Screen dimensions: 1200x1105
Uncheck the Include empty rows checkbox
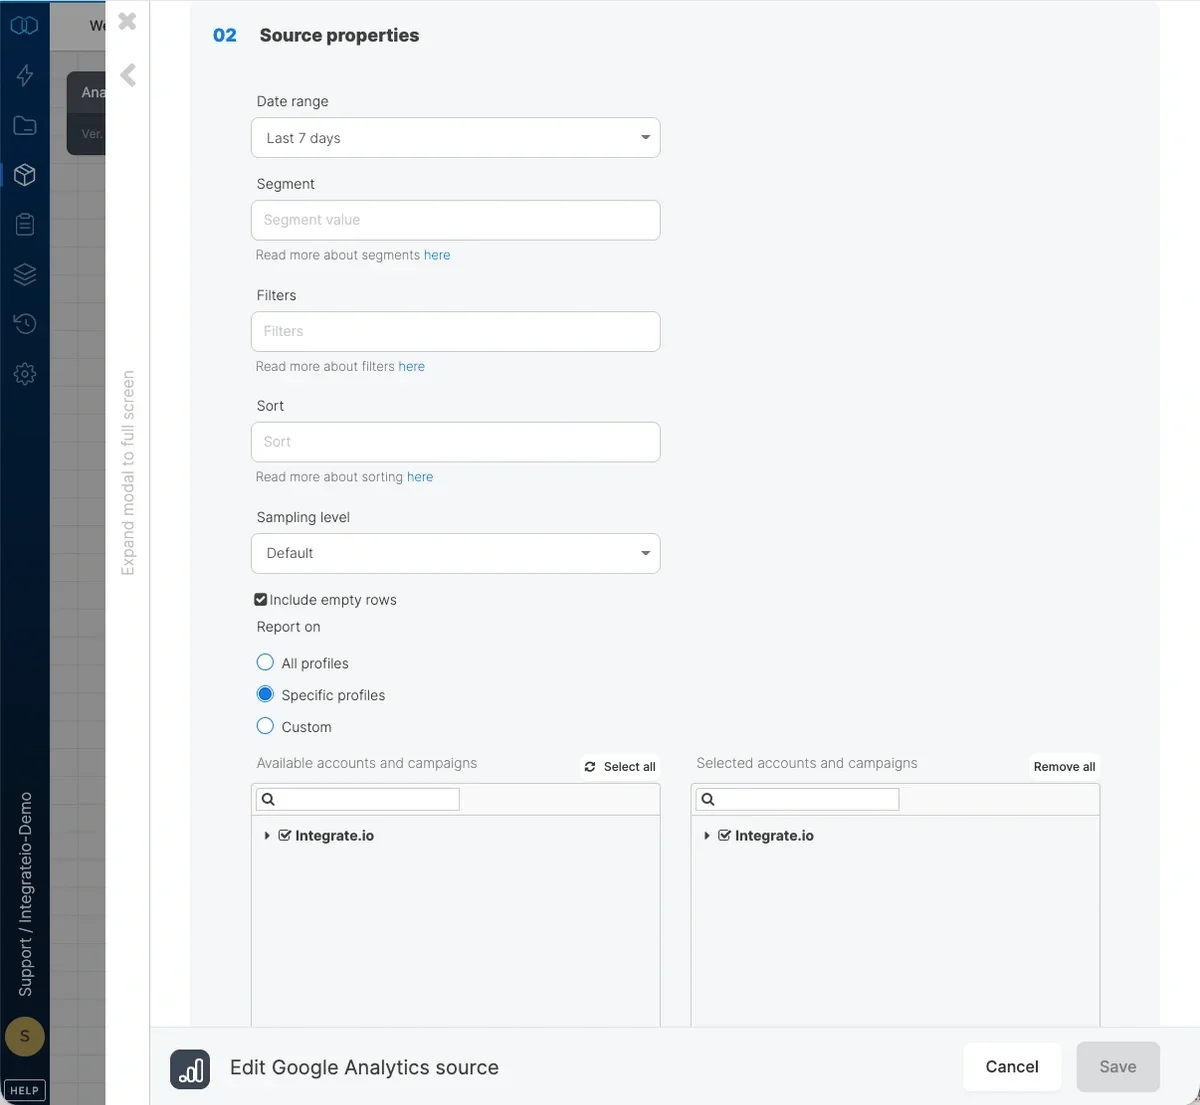(260, 598)
